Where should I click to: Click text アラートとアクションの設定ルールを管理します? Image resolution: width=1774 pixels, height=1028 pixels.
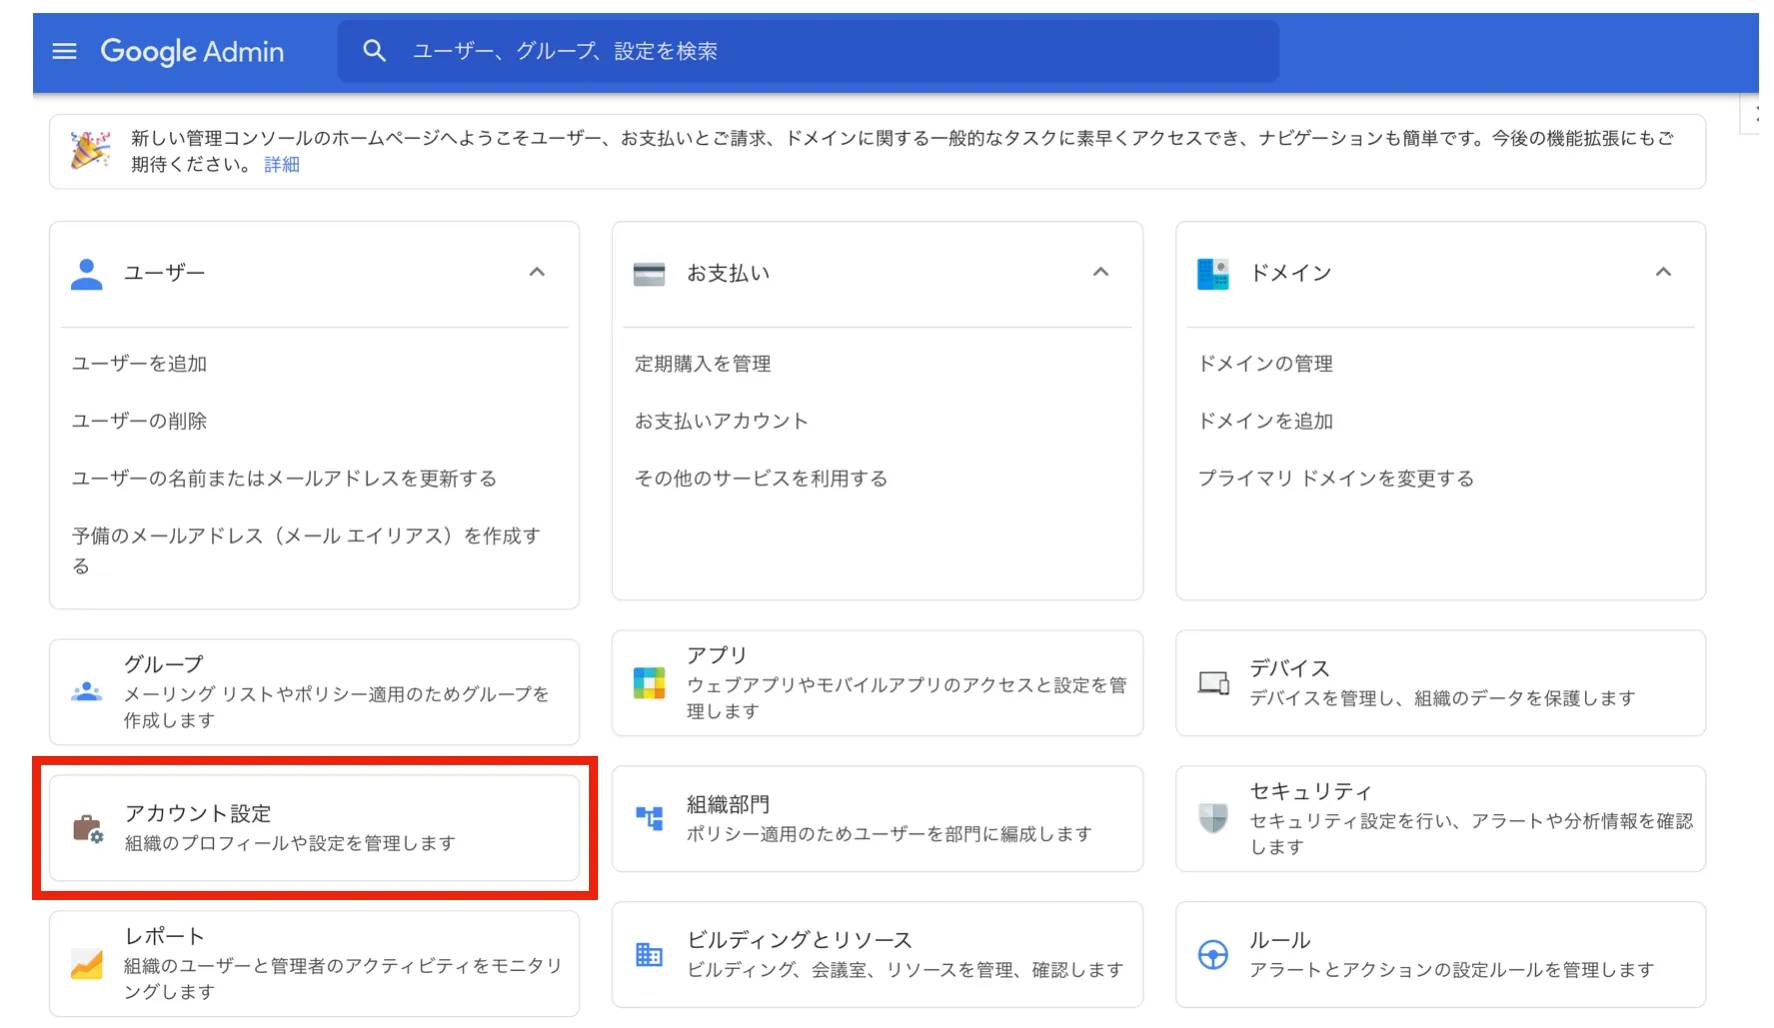coord(1451,970)
